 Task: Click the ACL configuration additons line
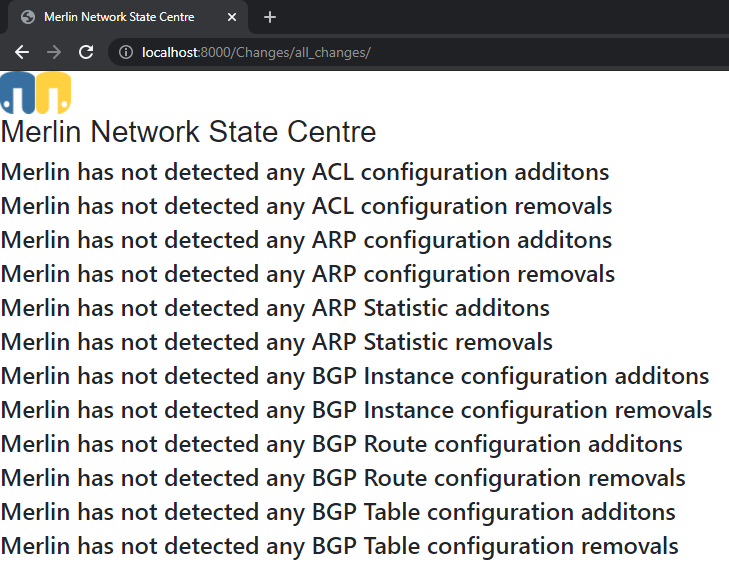tap(305, 172)
